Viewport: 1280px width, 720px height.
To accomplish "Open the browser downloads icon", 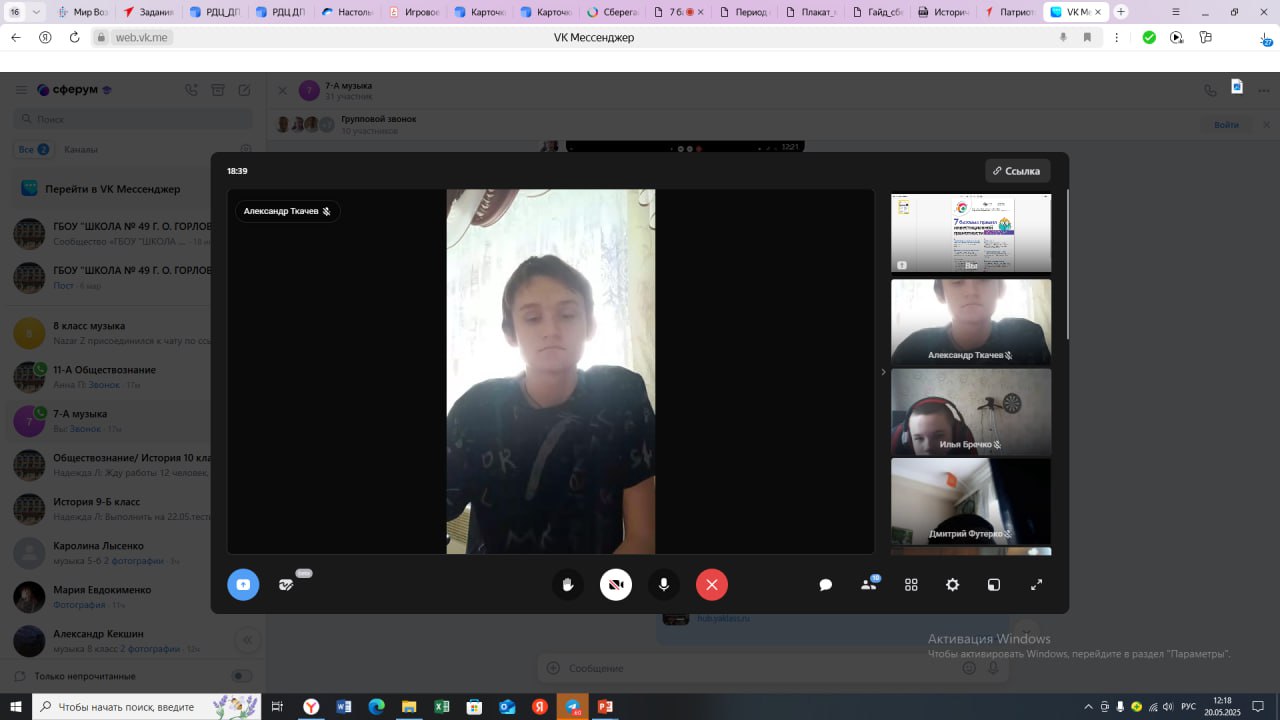I will (x=1266, y=37).
